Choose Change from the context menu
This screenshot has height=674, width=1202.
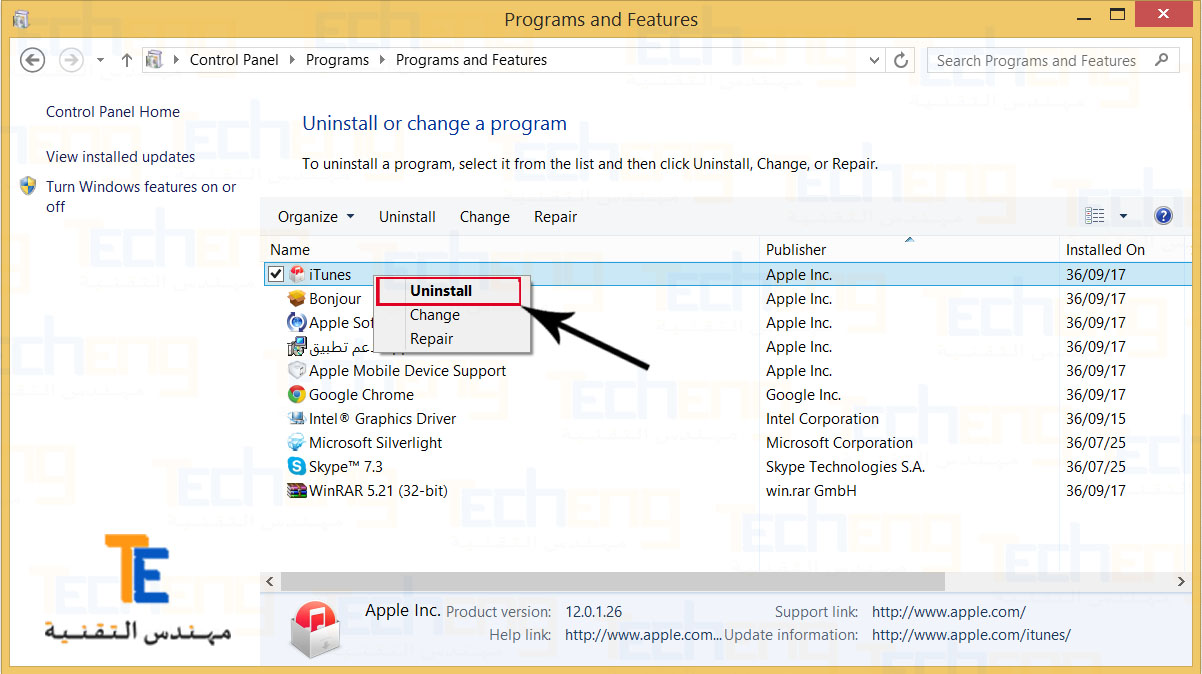[x=435, y=315]
